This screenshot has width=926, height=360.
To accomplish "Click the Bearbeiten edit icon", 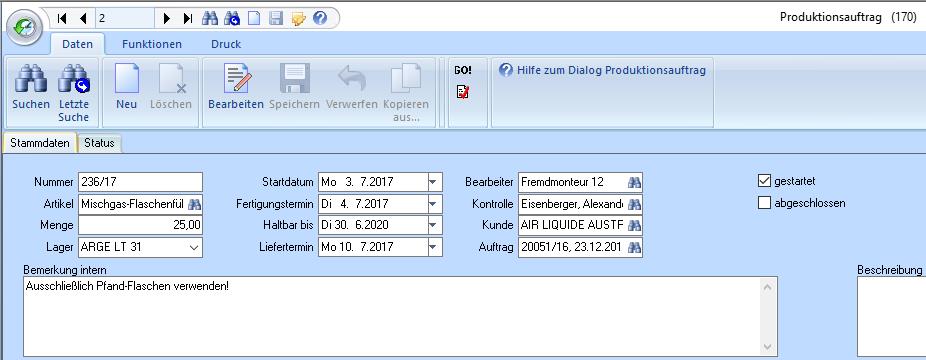I will click(236, 78).
